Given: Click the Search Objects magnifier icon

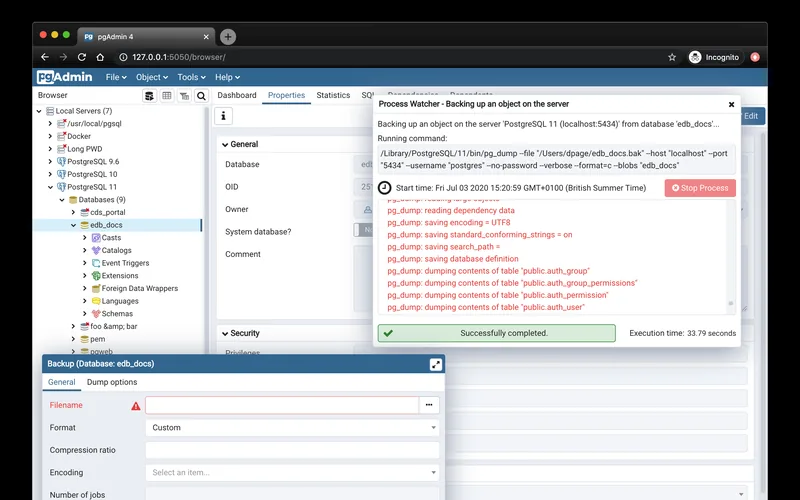Looking at the screenshot, I should pos(202,95).
